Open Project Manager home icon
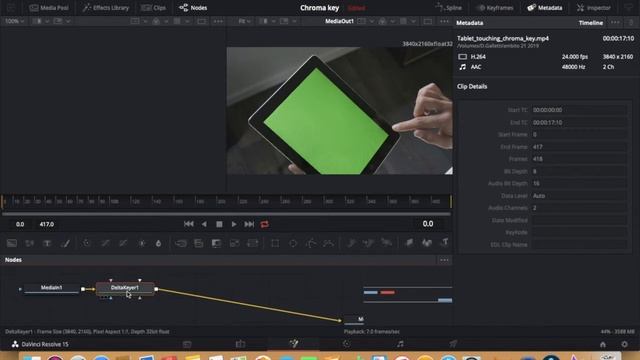640x360 pixels. tap(603, 344)
